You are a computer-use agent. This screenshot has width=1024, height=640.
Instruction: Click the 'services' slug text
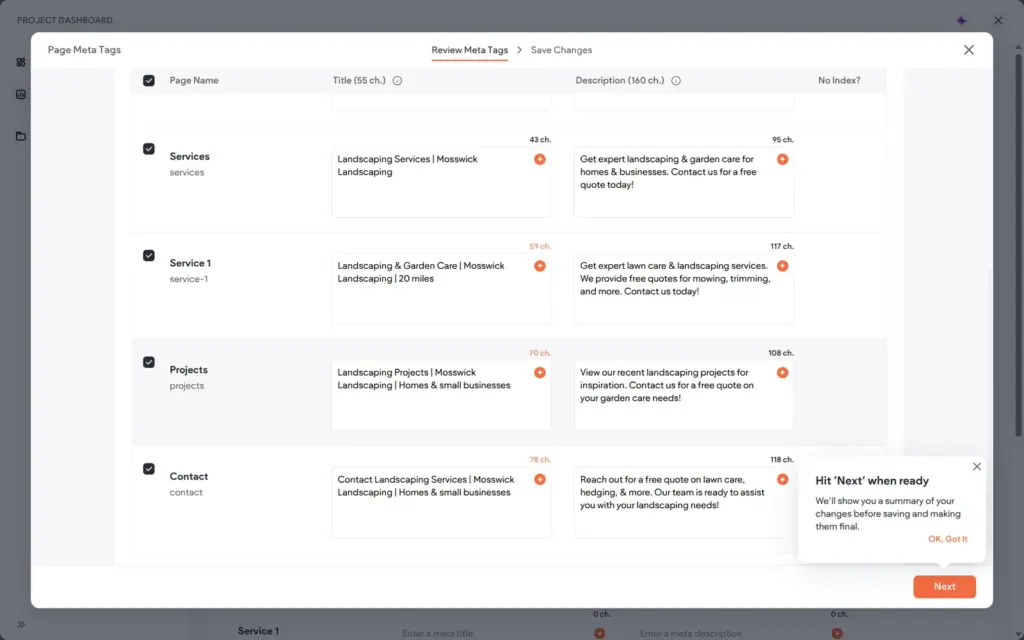coord(187,172)
